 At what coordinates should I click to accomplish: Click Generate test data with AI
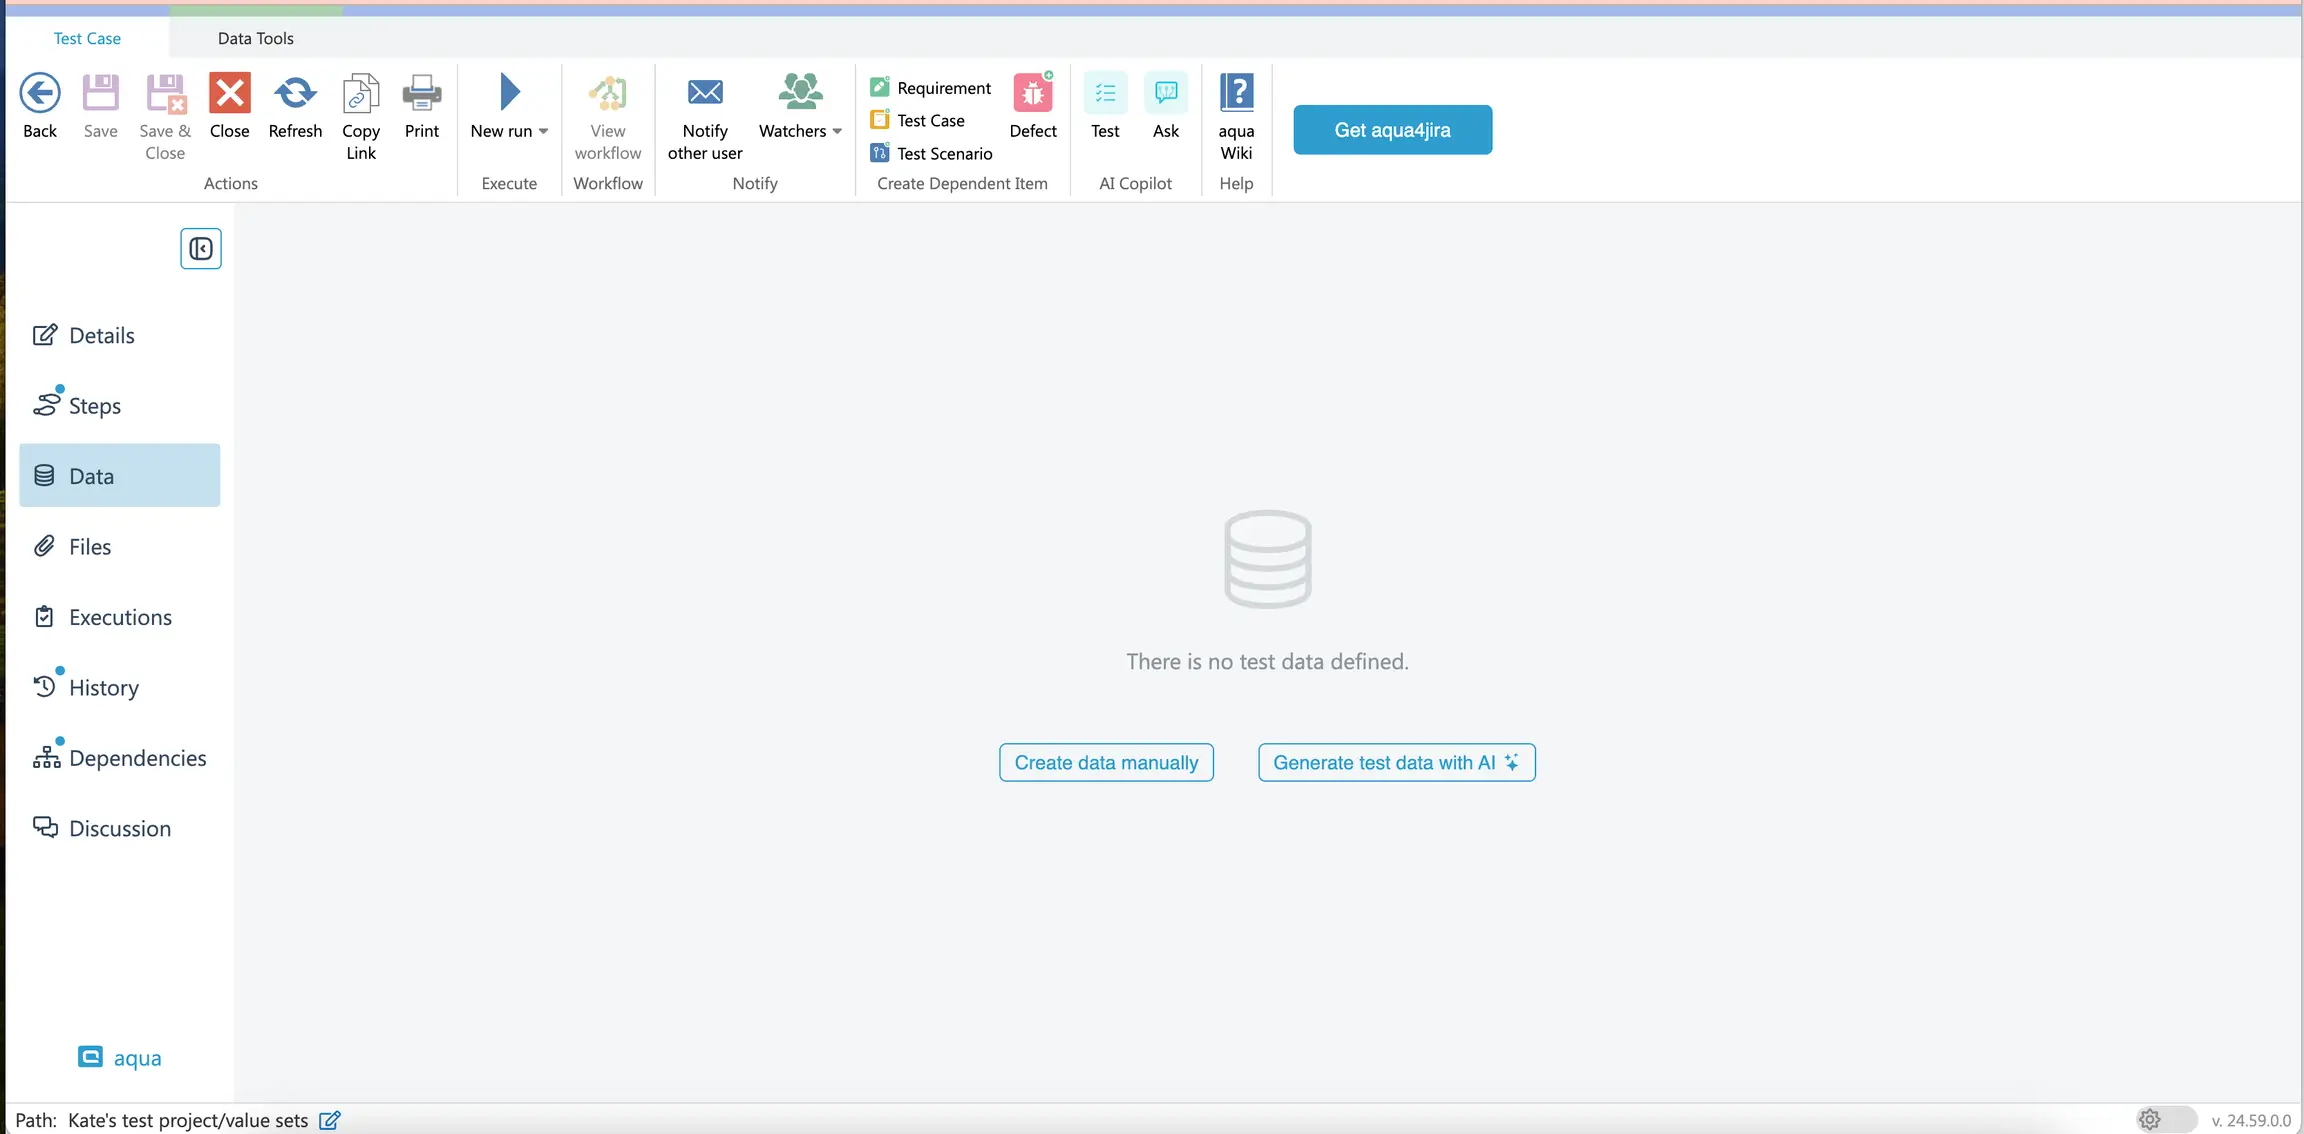tap(1396, 762)
